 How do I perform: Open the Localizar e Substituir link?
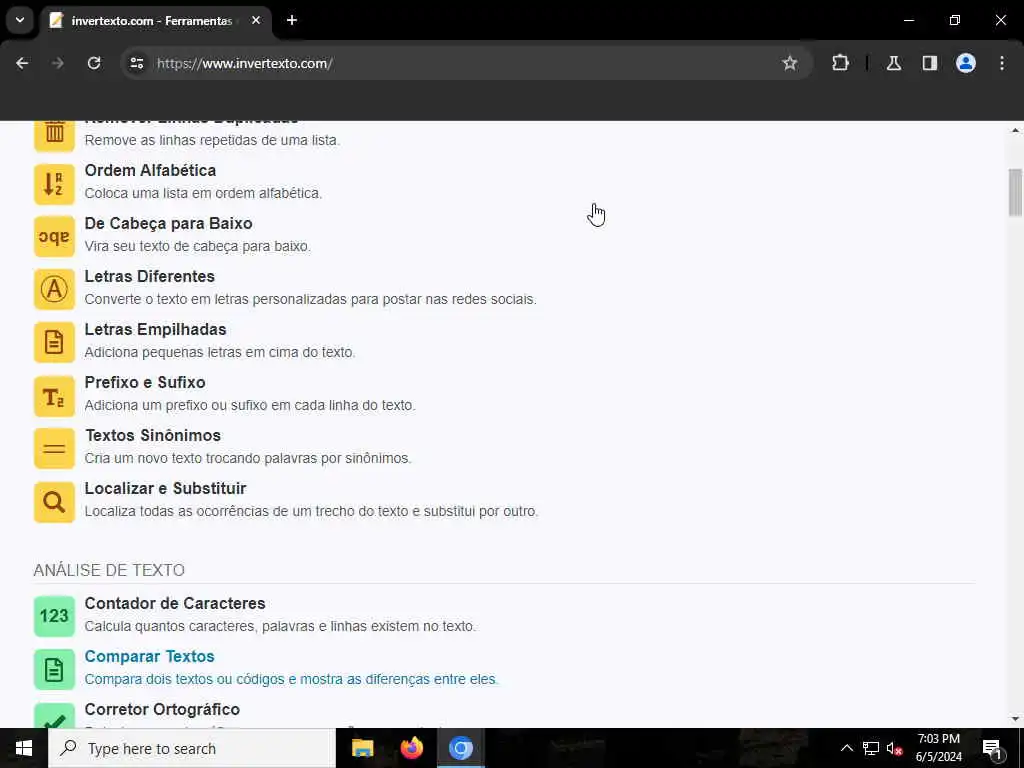(165, 488)
